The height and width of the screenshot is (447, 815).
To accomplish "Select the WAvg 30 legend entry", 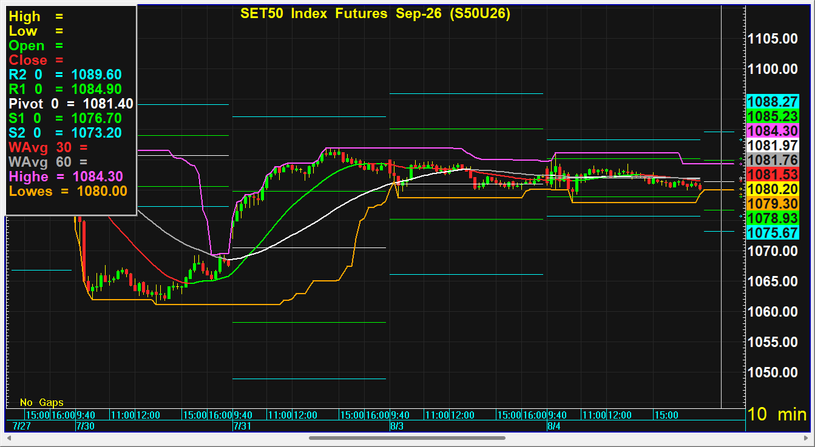I will coord(48,148).
